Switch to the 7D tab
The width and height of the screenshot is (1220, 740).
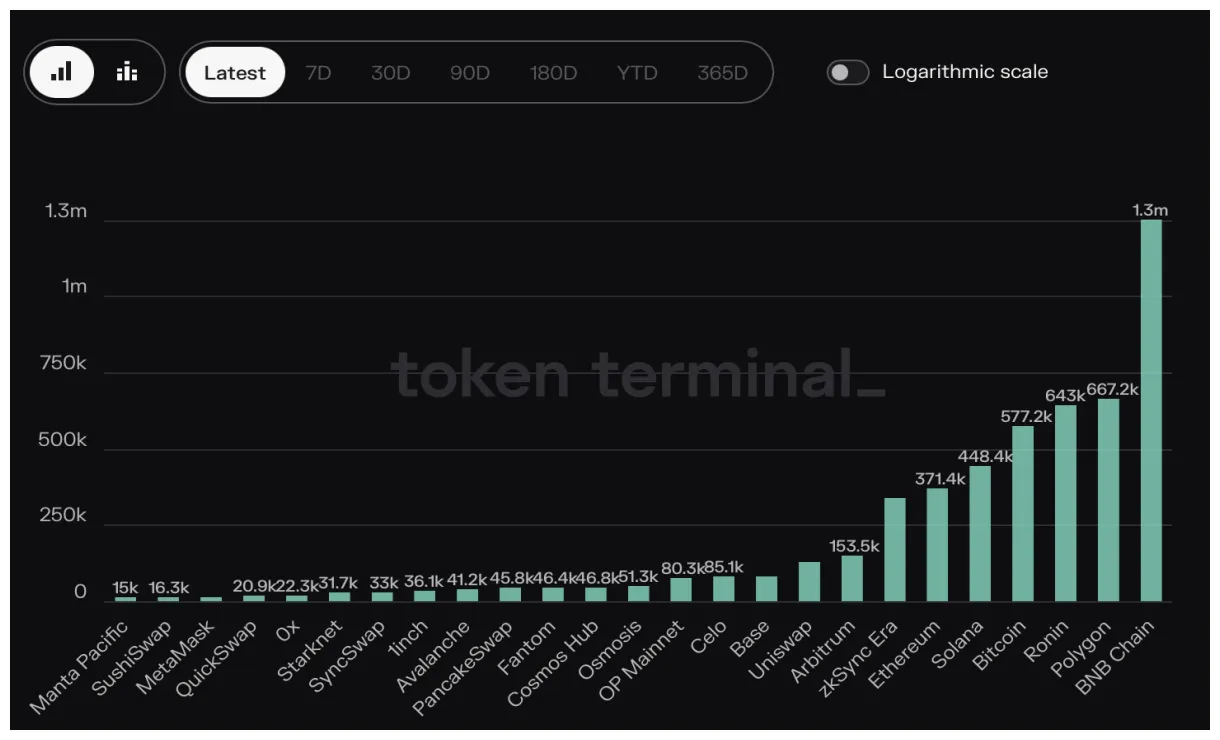(x=317, y=72)
